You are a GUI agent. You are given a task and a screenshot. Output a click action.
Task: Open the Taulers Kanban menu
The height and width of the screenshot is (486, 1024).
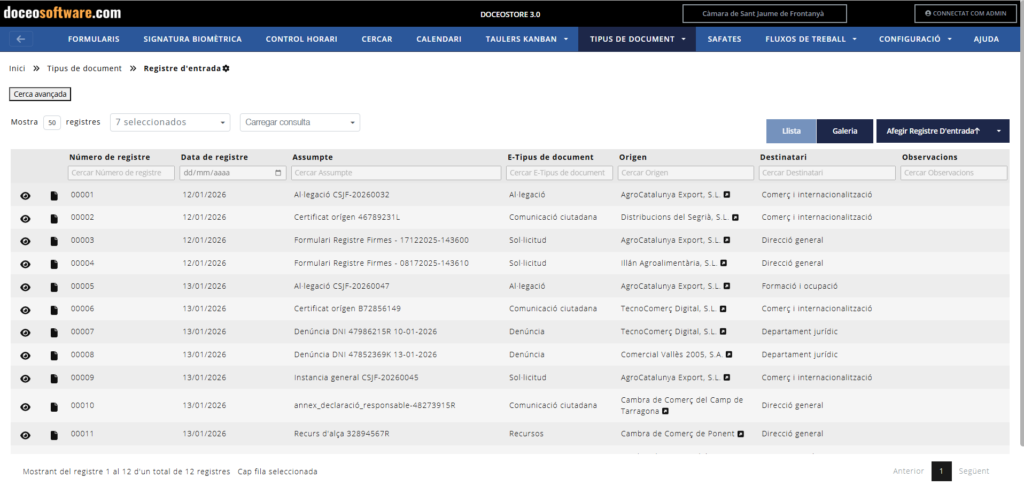(526, 39)
